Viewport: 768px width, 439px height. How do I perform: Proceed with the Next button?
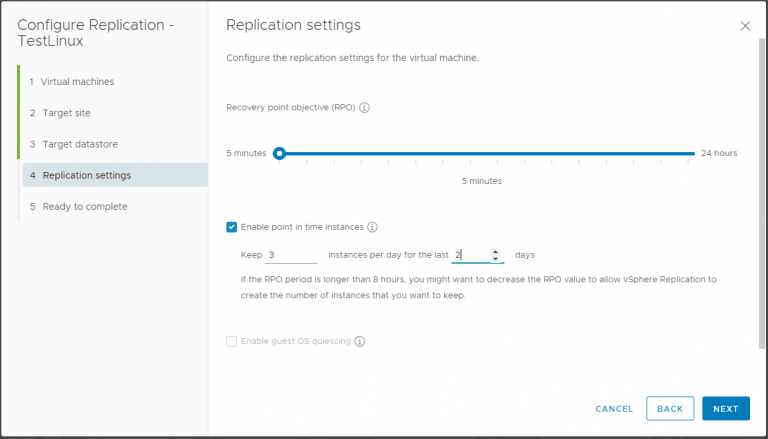(x=725, y=408)
